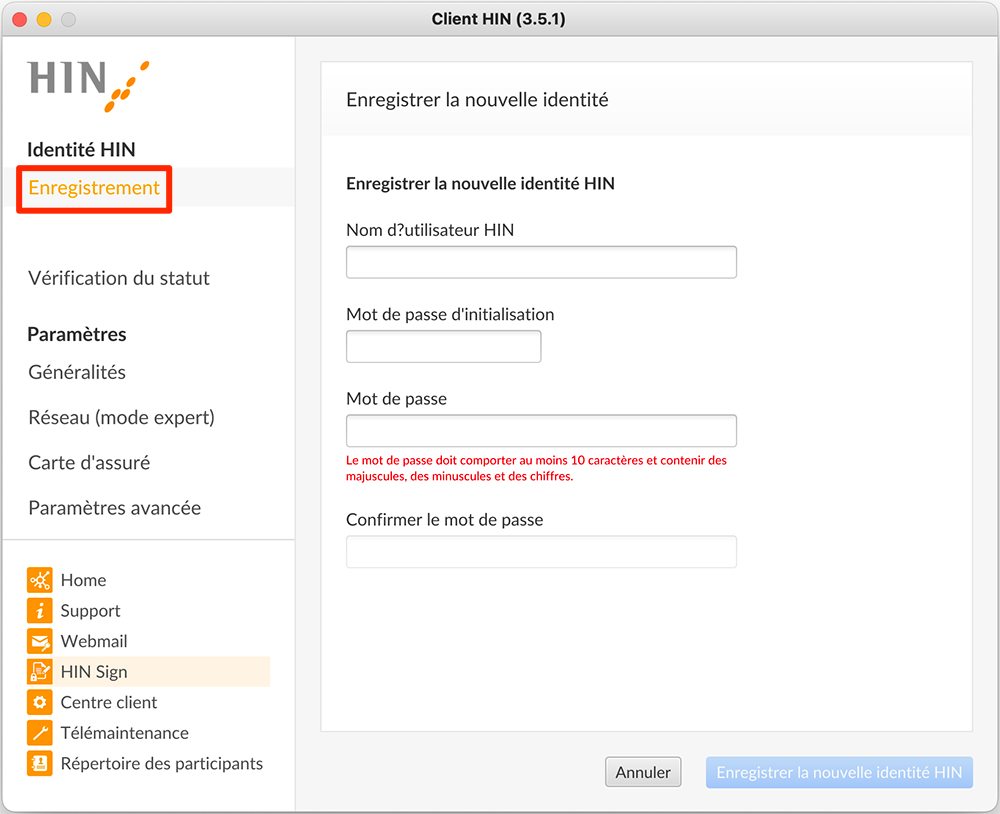This screenshot has height=814, width=1000.
Task: Click the Télémaintenance wrench icon
Action: 40,733
